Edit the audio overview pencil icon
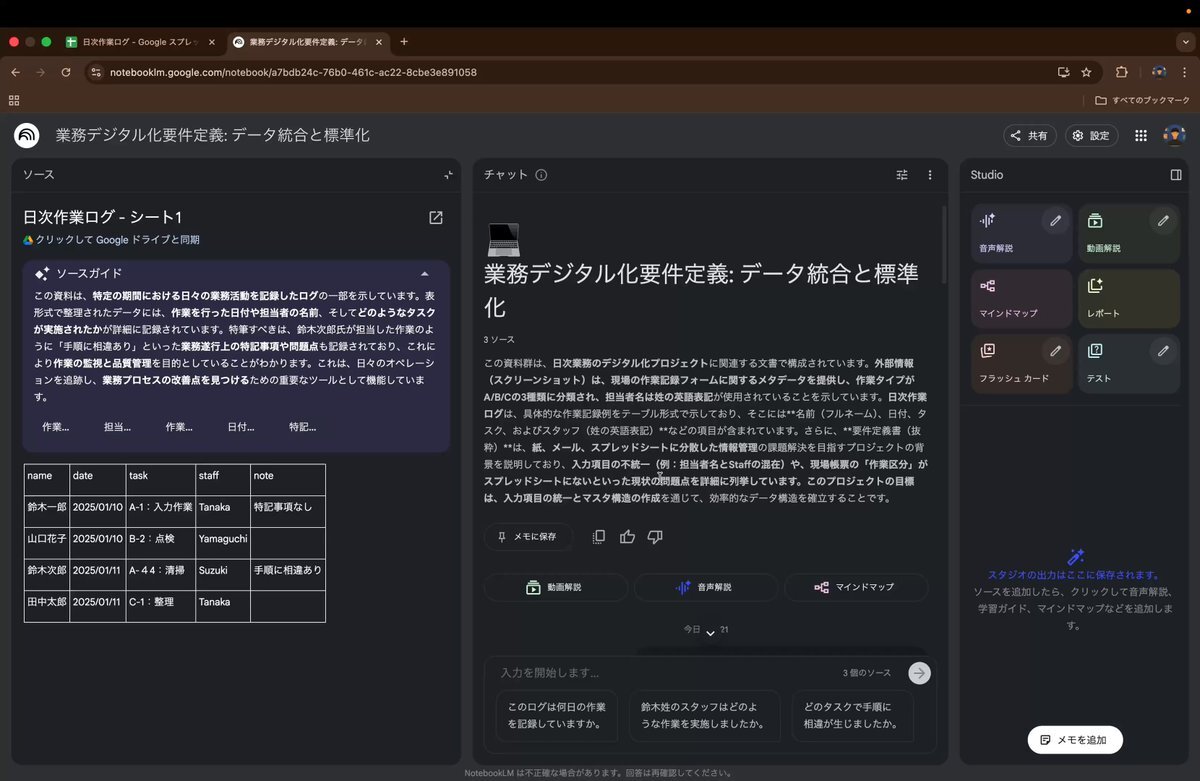The image size is (1200, 781). click(x=1055, y=221)
